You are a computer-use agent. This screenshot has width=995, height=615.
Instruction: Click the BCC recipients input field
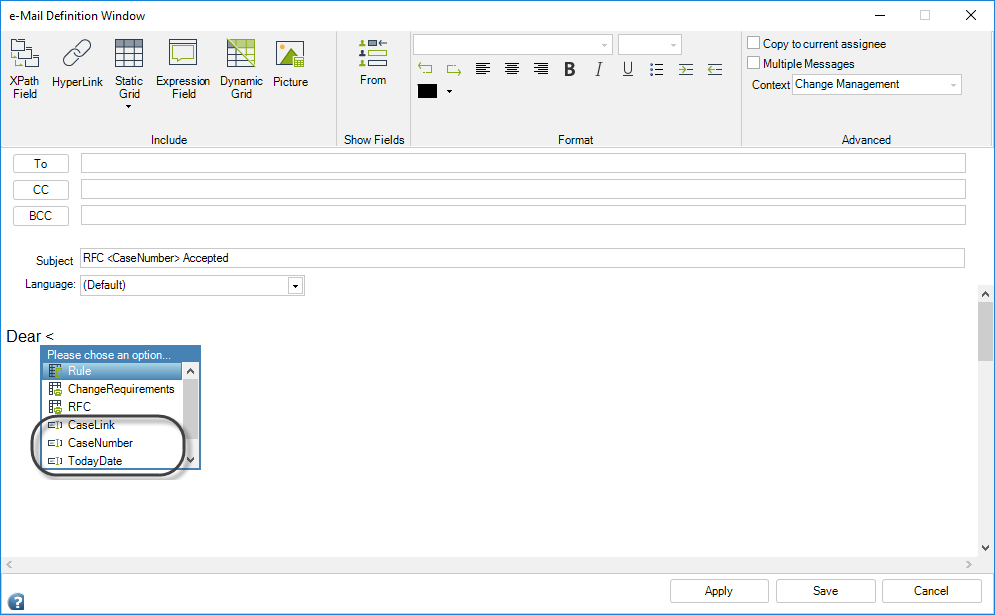(523, 215)
